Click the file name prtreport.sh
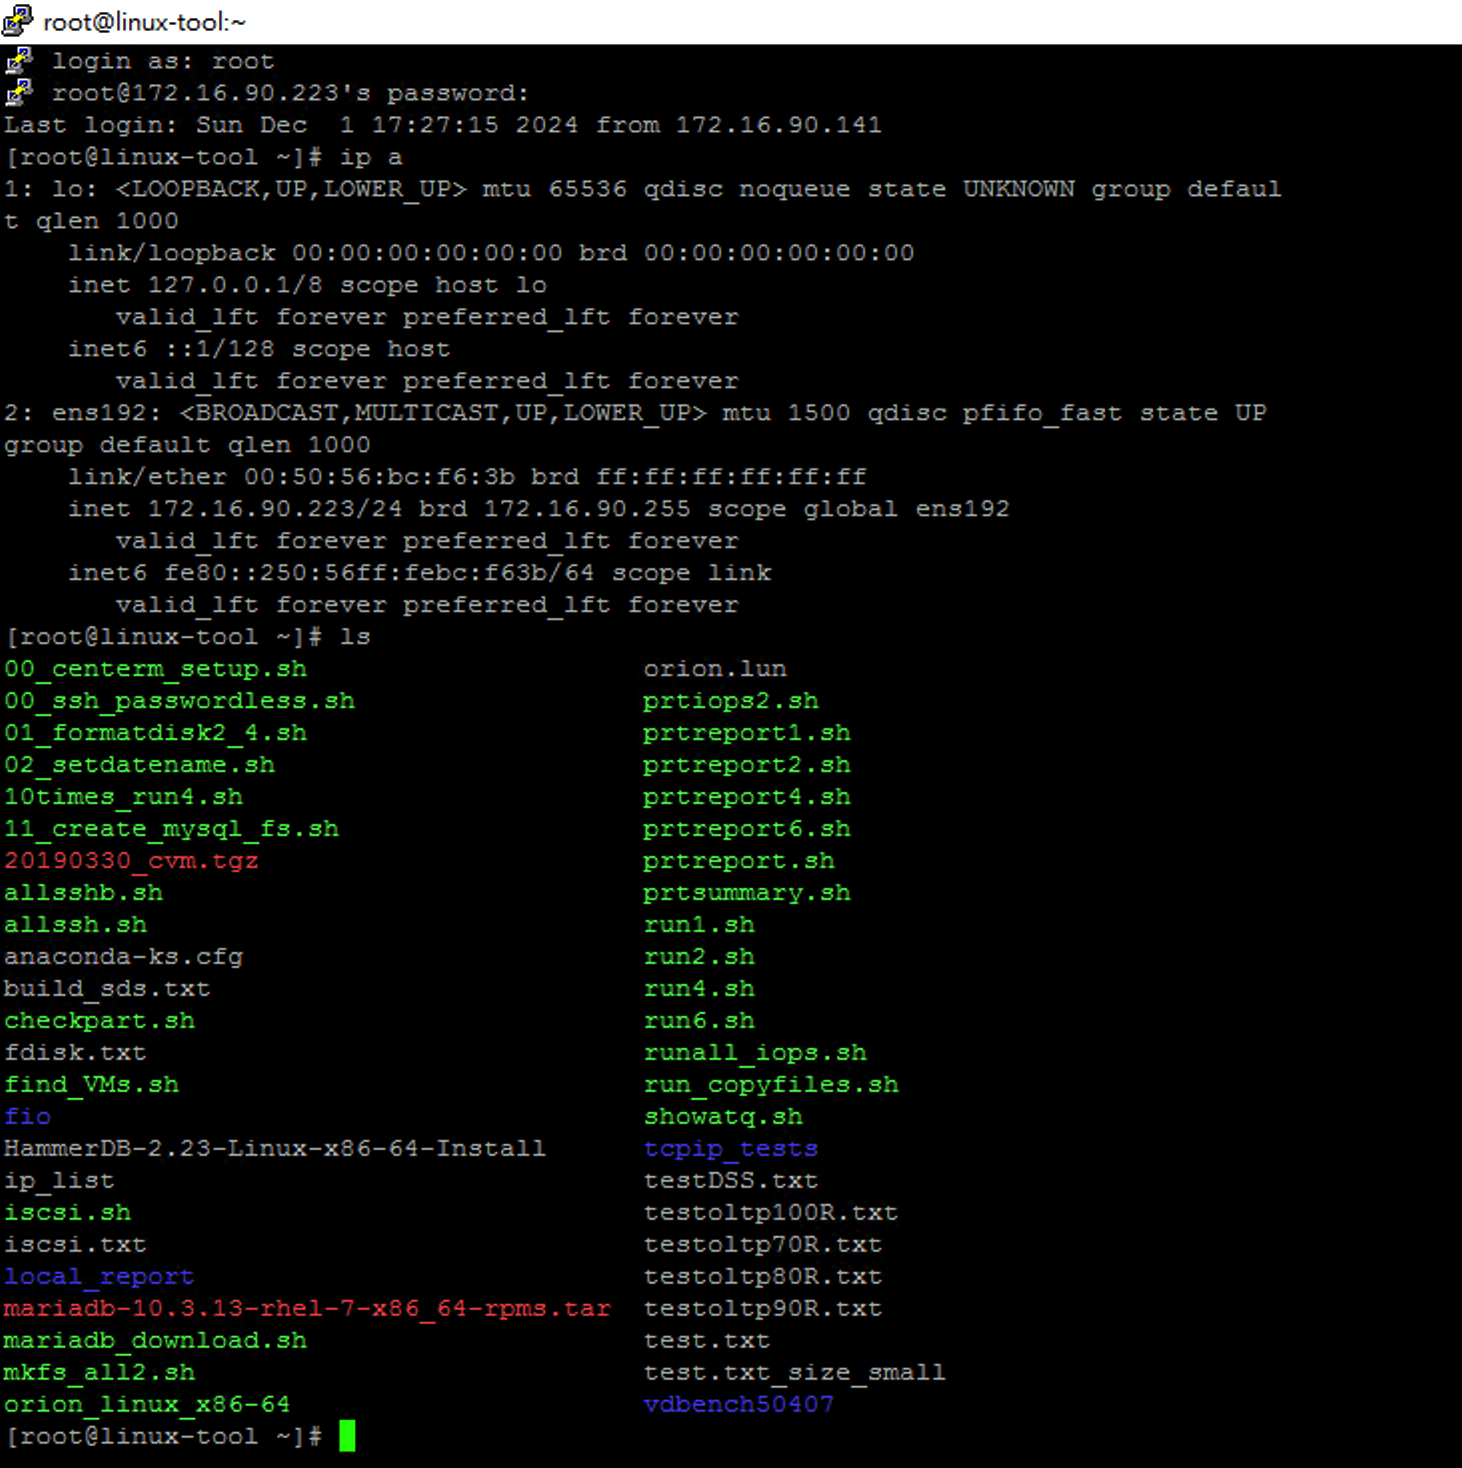The image size is (1462, 1468). [x=739, y=861]
